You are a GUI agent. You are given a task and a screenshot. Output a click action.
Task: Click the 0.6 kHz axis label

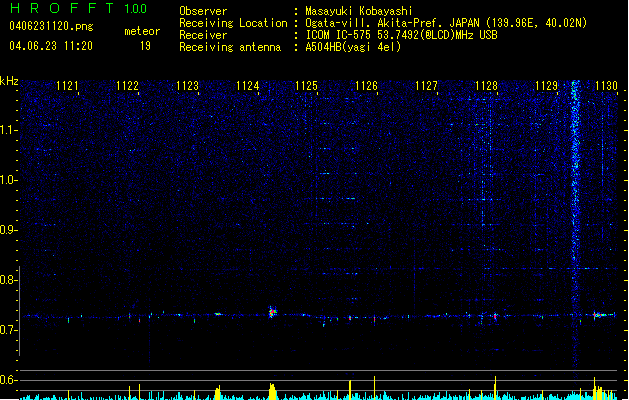(8, 380)
